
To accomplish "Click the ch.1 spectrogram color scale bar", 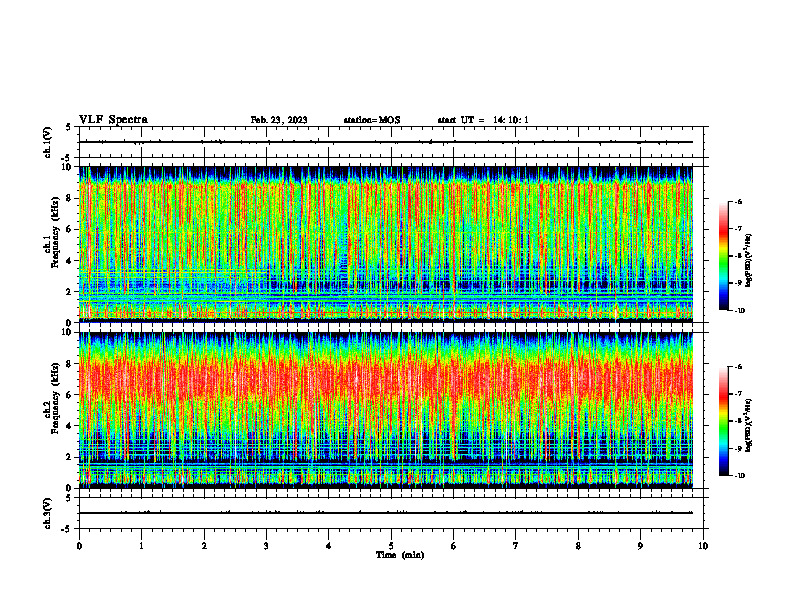I will [x=724, y=256].
